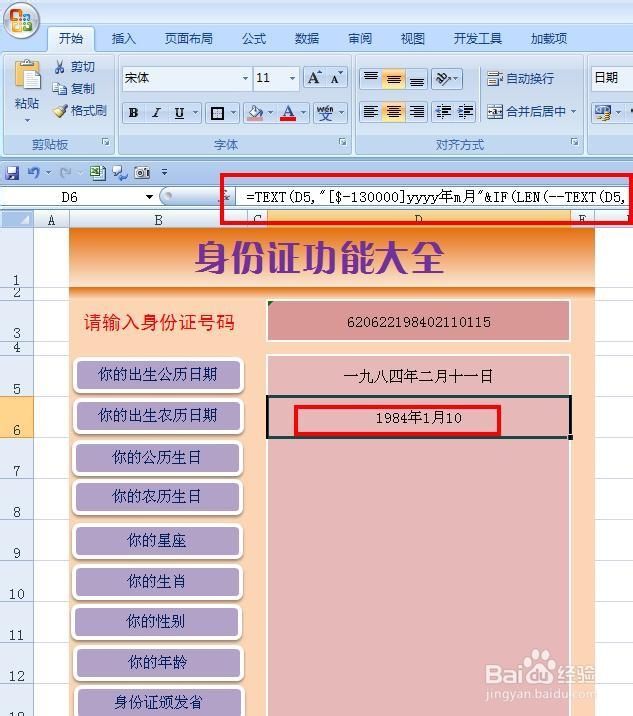The image size is (633, 716).
Task: Click the 你的出生农历日期 button
Action: pyautogui.click(x=158, y=416)
